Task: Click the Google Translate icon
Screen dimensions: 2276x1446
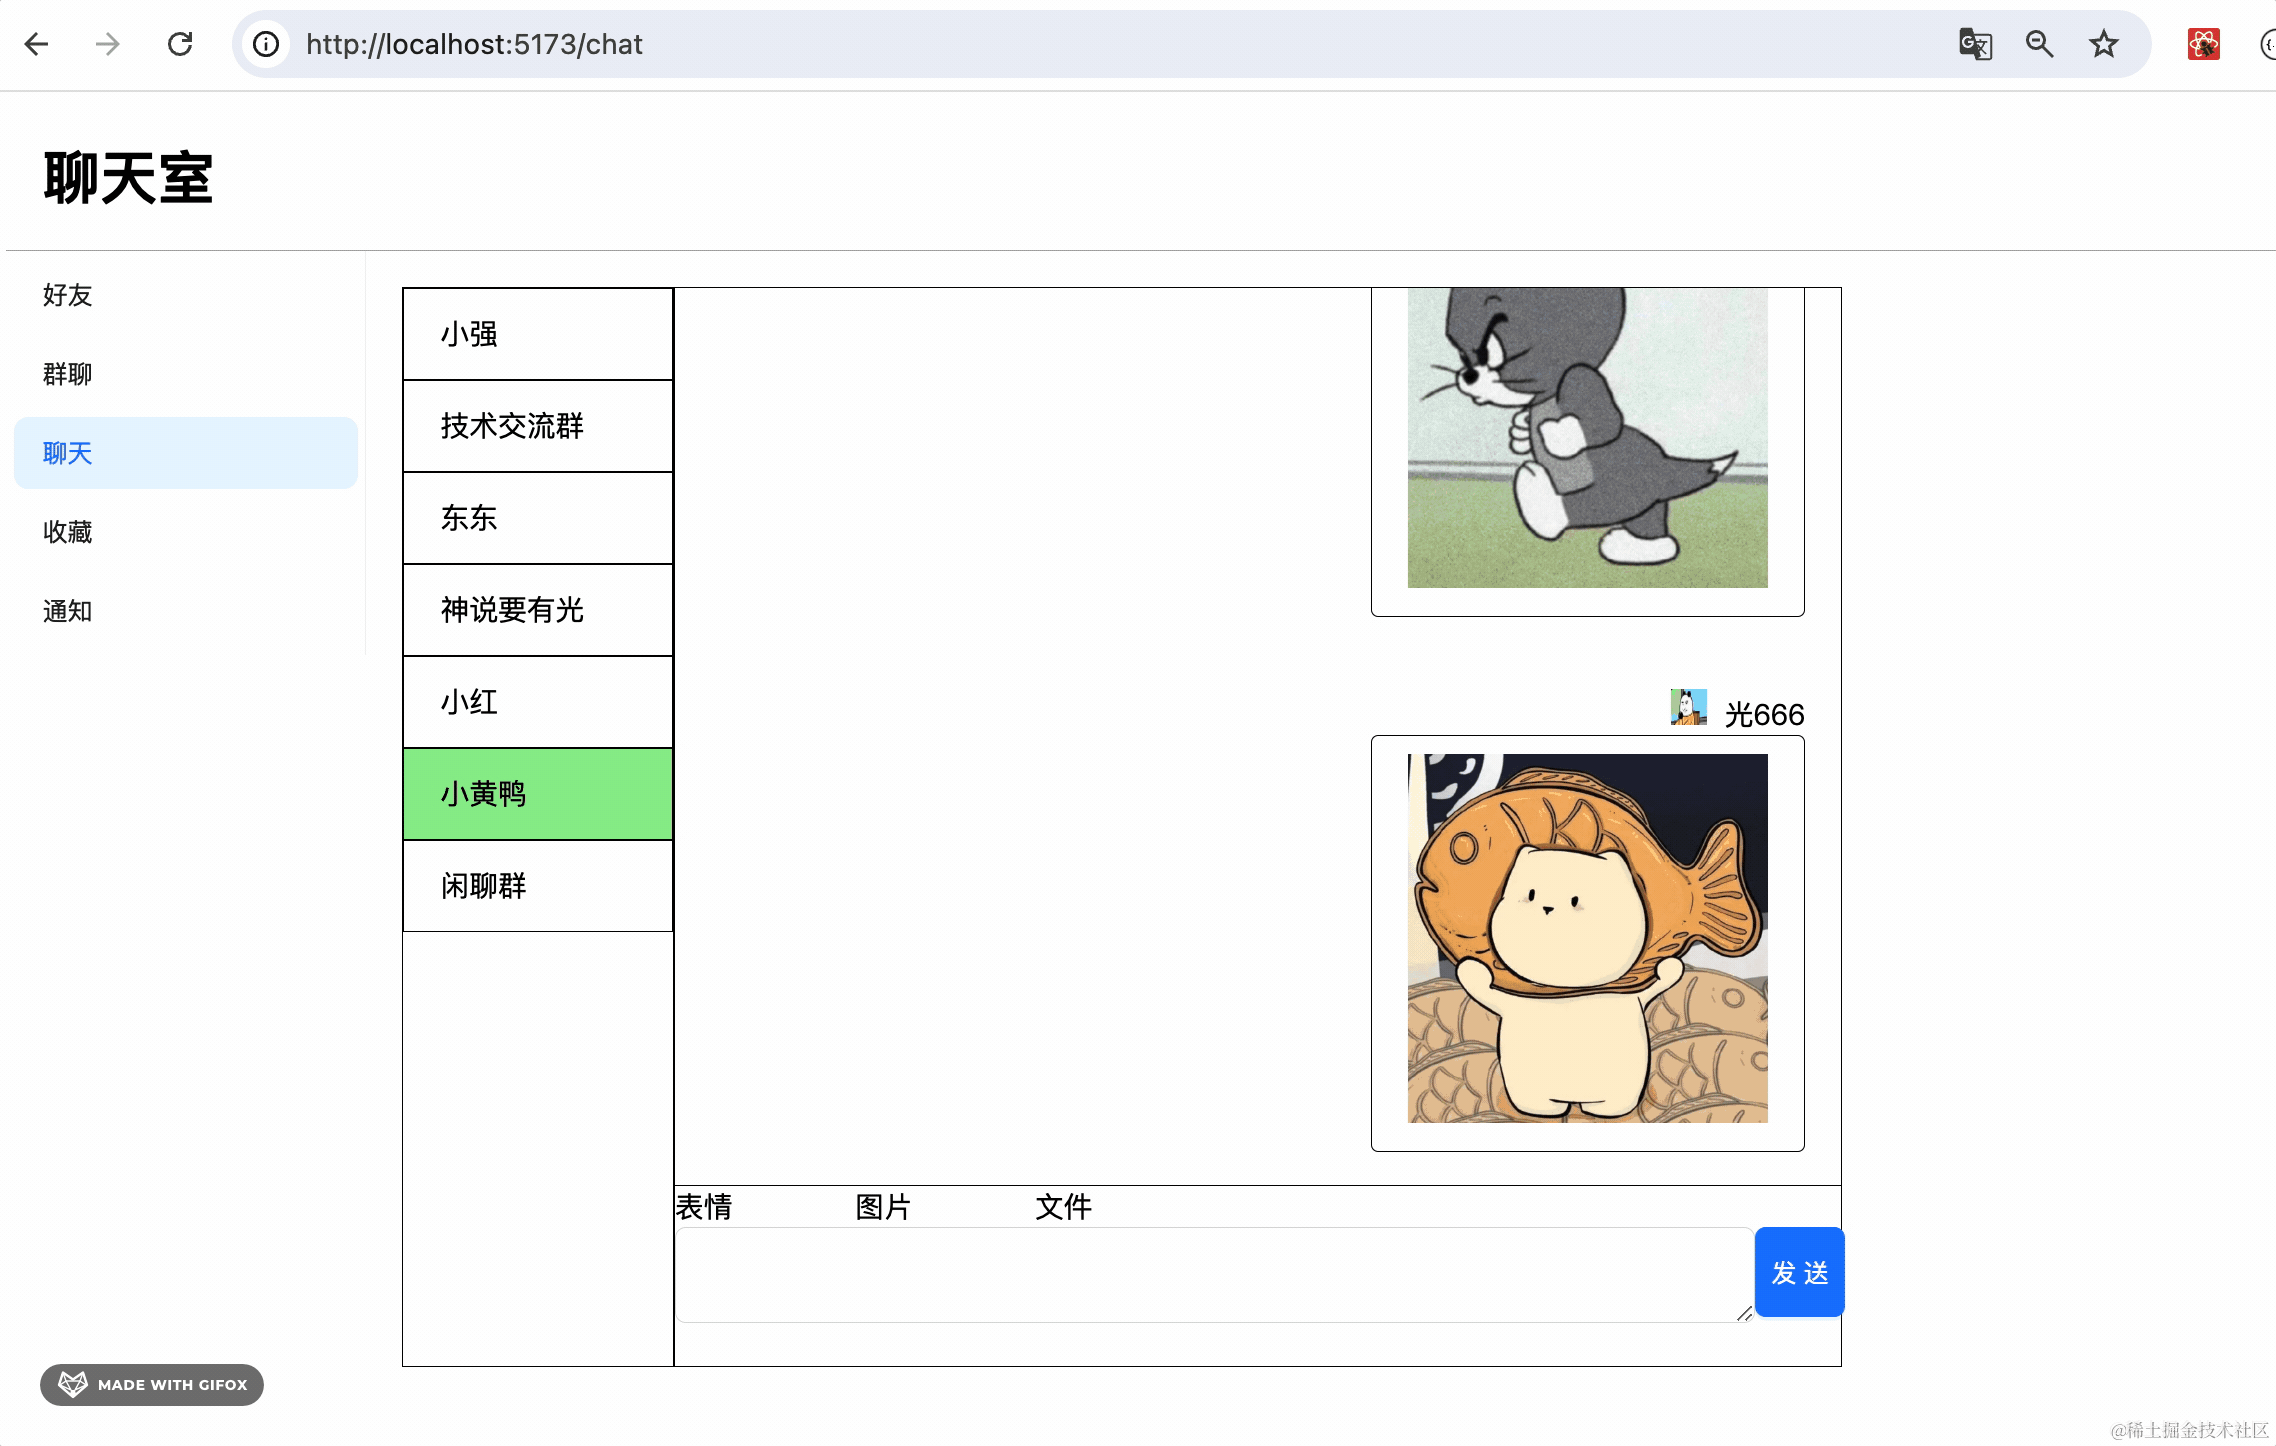Action: [1975, 44]
